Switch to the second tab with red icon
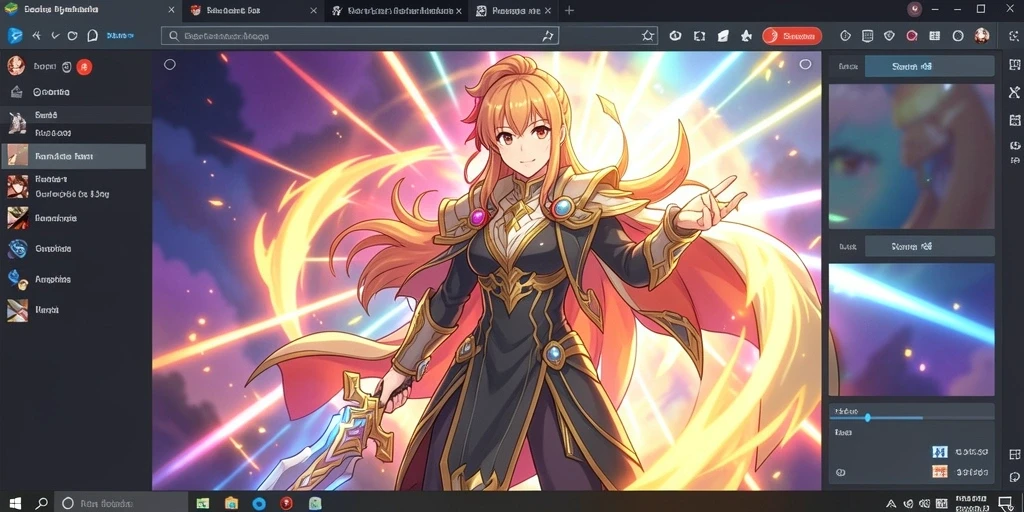The image size is (1024, 512). tap(248, 10)
